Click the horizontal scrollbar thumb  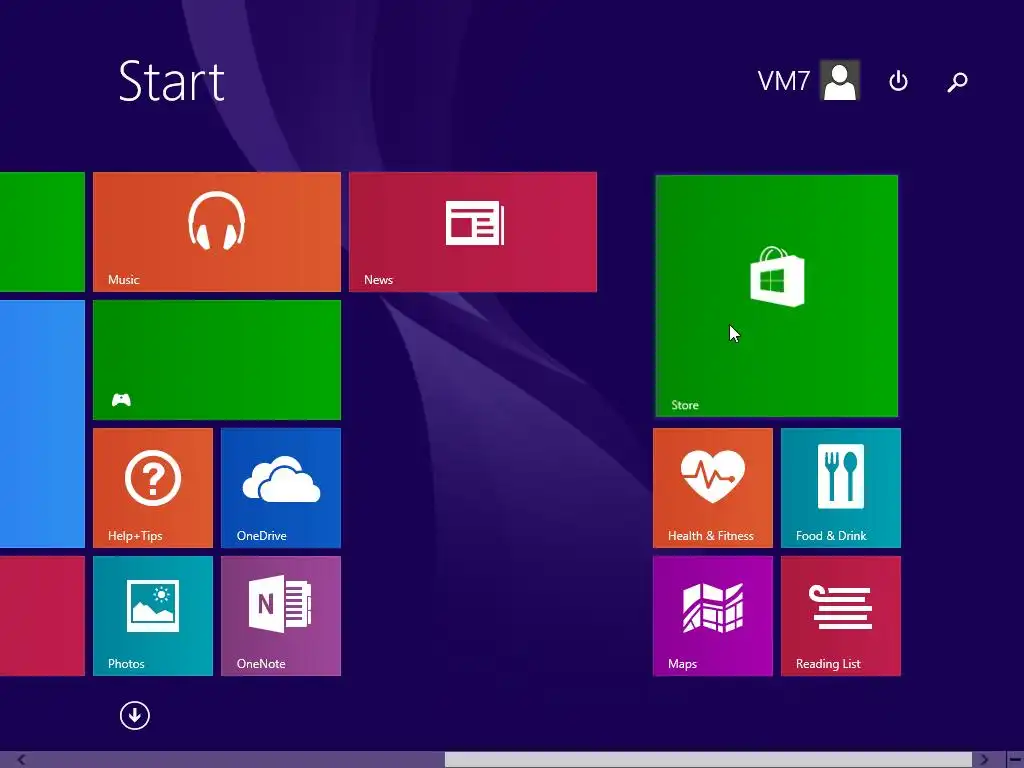(x=709, y=760)
